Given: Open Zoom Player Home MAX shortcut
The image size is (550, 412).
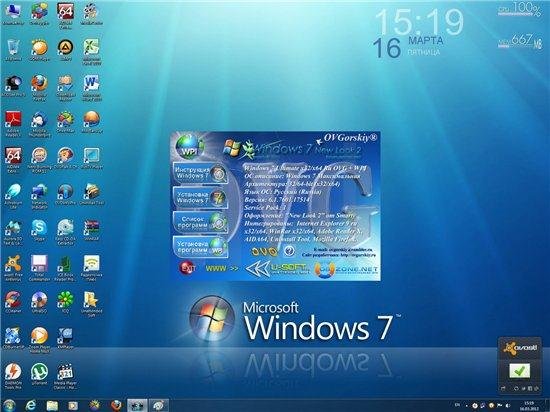Looking at the screenshot, I should [39, 339].
